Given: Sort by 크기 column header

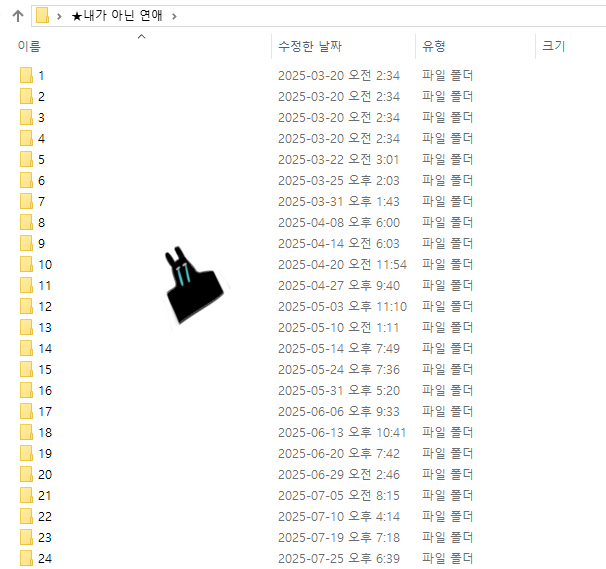Looking at the screenshot, I should 553,46.
